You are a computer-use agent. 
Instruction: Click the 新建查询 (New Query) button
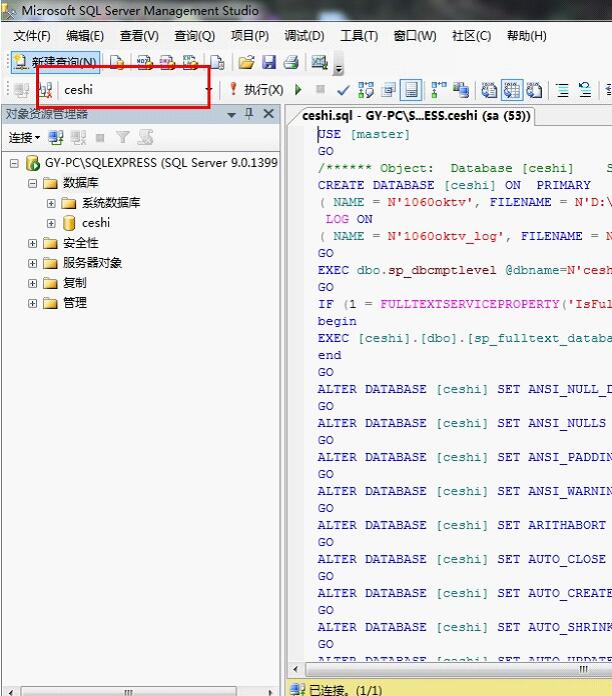[56, 62]
